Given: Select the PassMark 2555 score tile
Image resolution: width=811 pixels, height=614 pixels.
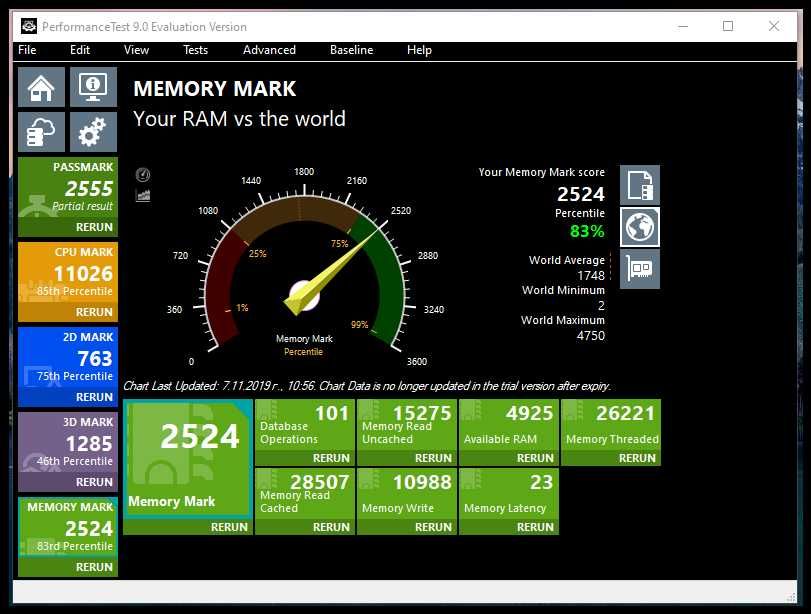Looking at the screenshot, I should click(68, 188).
